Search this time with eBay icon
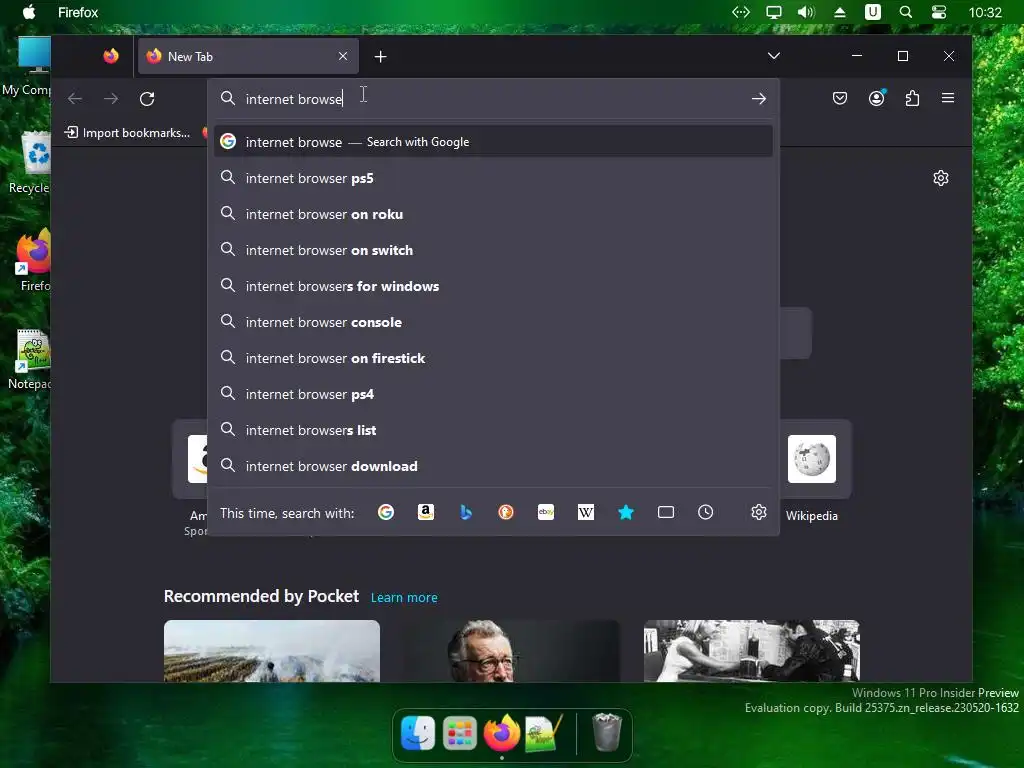 [546, 512]
